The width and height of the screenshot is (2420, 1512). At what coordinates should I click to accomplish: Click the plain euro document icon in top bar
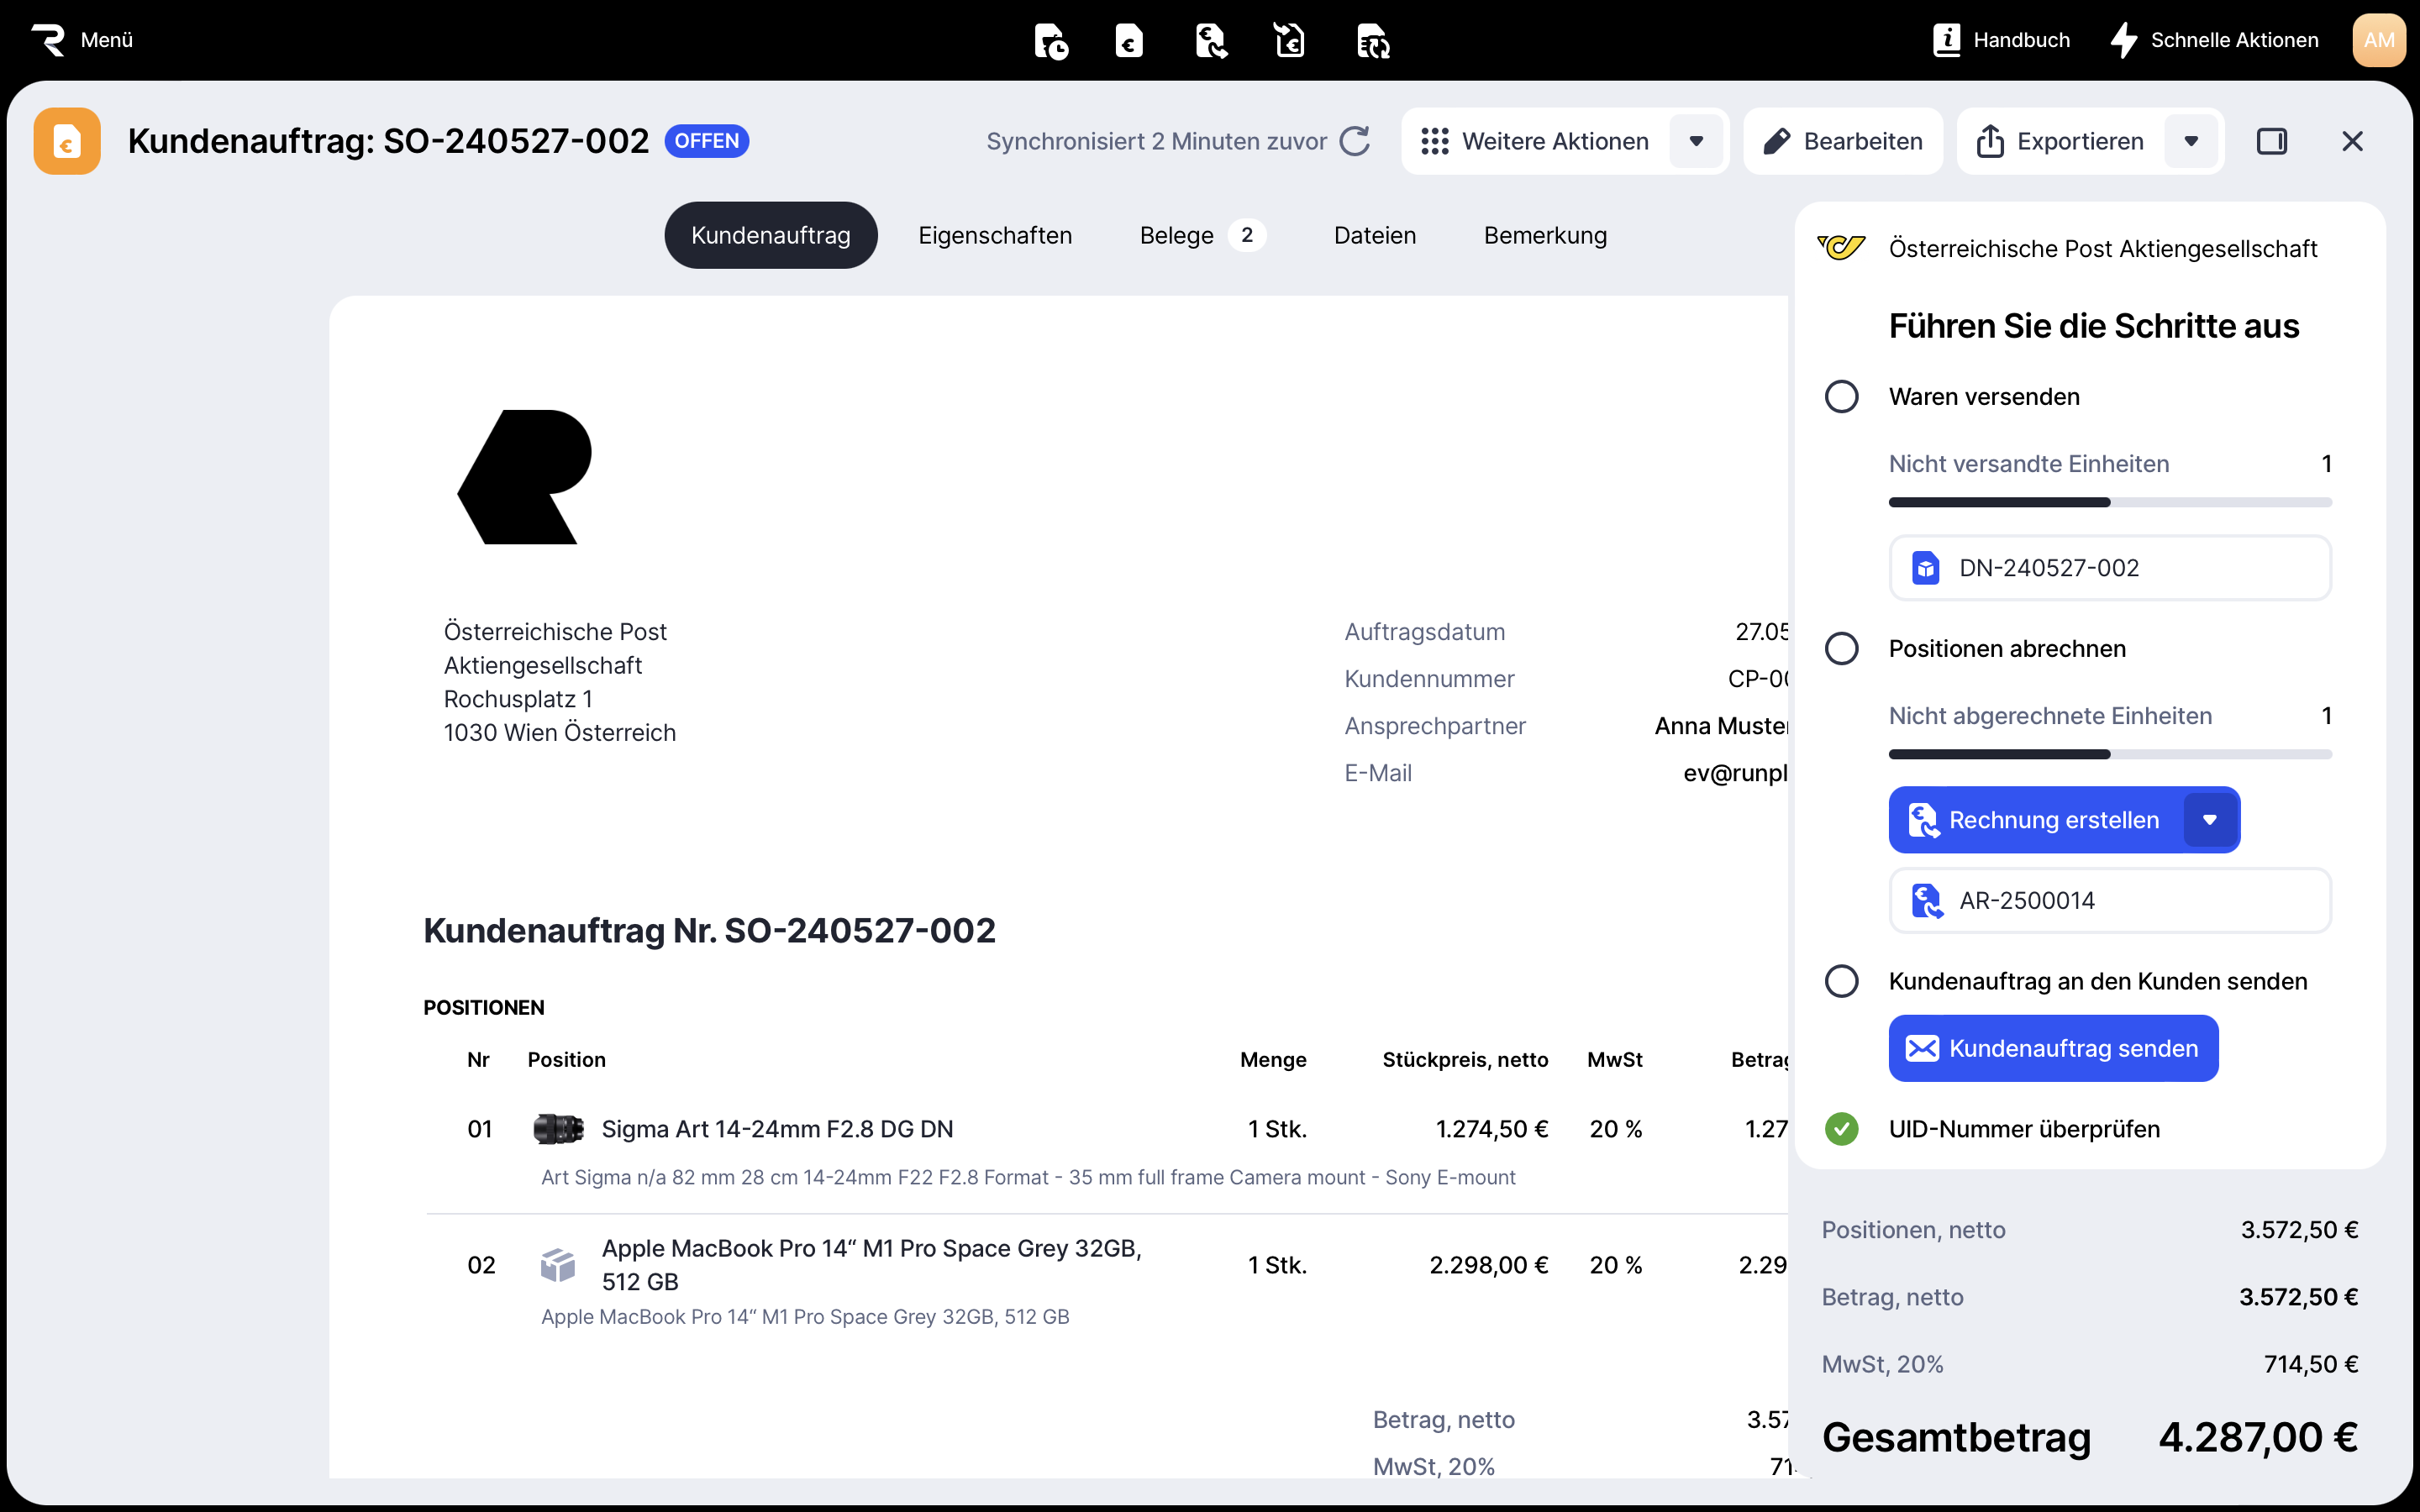tap(1129, 41)
